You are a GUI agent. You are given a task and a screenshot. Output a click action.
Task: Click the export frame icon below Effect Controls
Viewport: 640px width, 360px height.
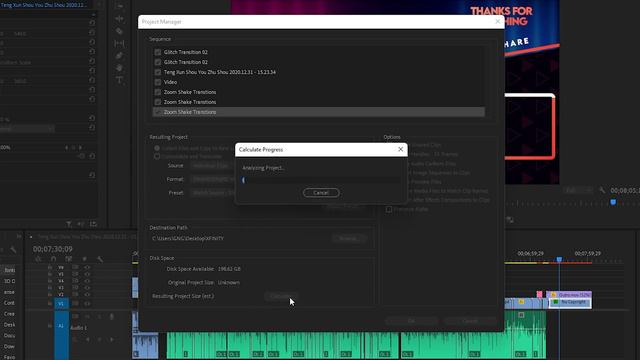[93, 224]
